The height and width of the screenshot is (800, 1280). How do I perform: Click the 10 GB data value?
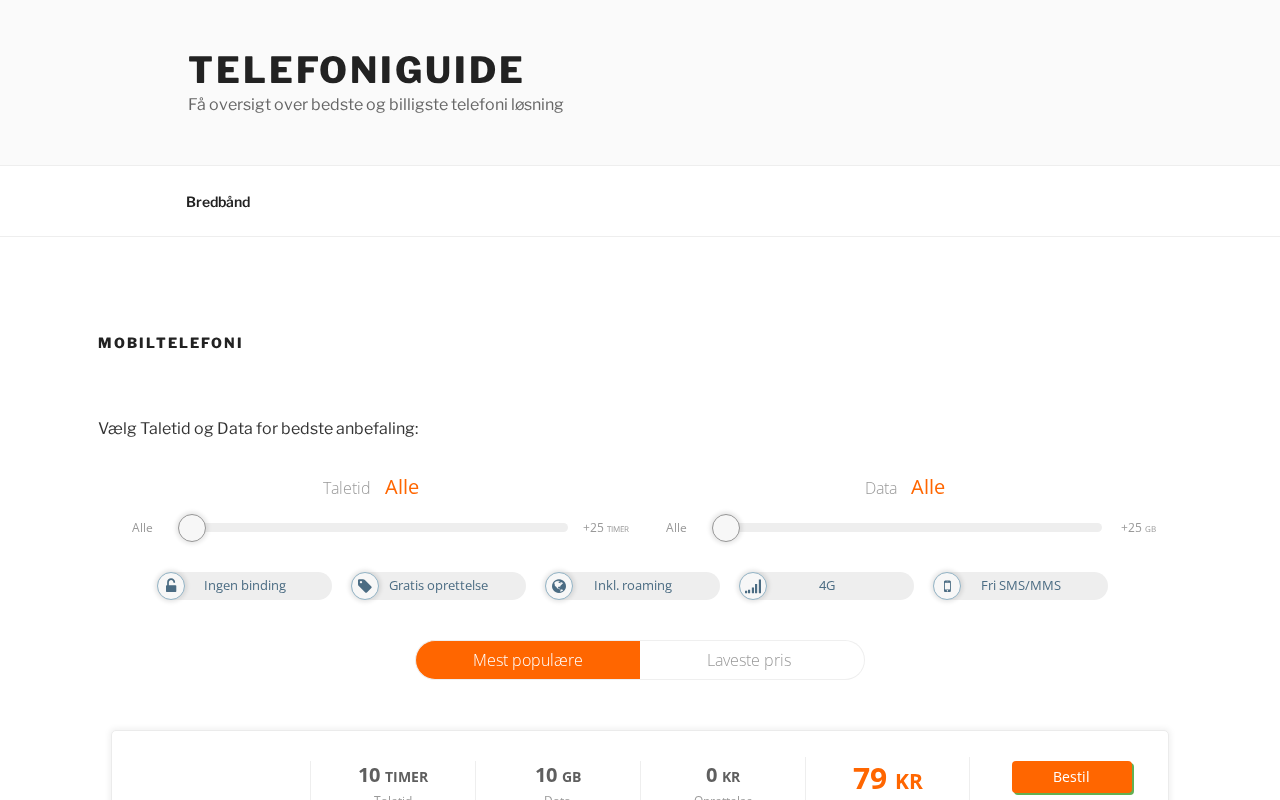click(x=558, y=776)
